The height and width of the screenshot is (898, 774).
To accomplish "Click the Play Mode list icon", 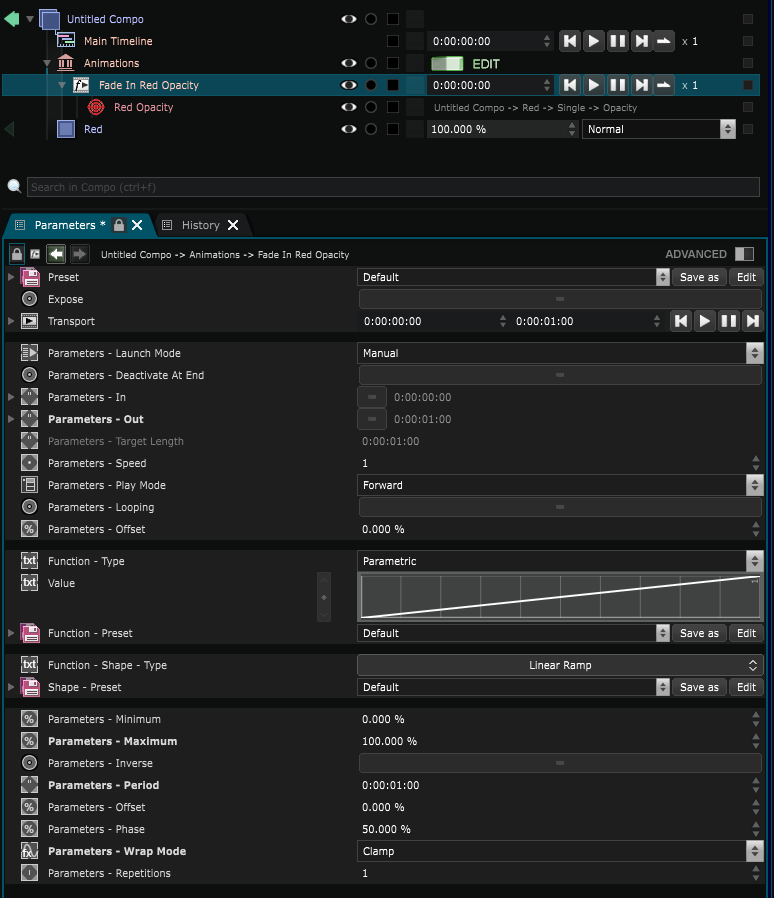I will pyautogui.click(x=29, y=485).
